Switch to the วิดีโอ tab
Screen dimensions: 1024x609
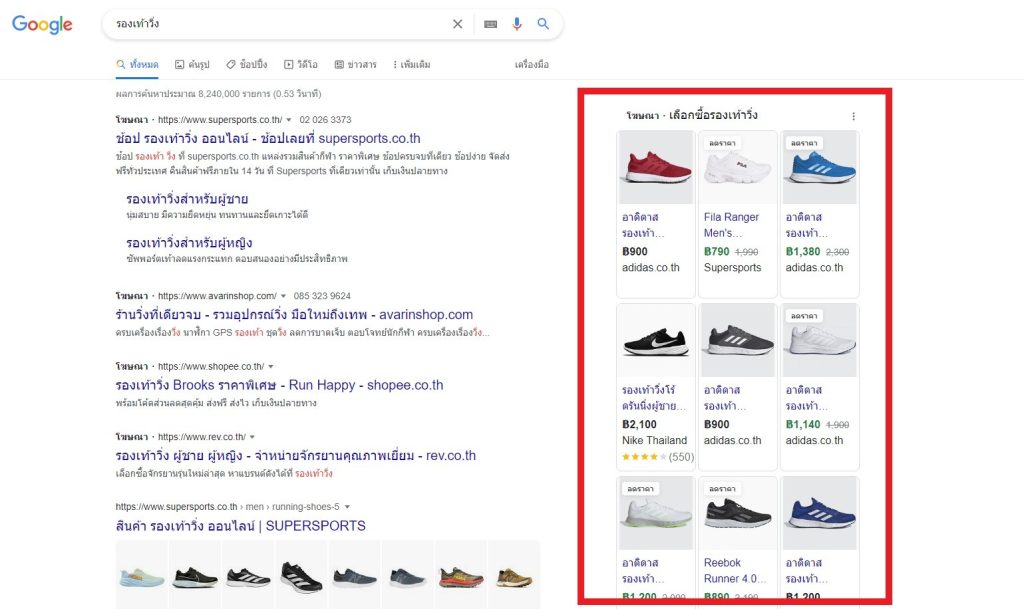pos(301,65)
